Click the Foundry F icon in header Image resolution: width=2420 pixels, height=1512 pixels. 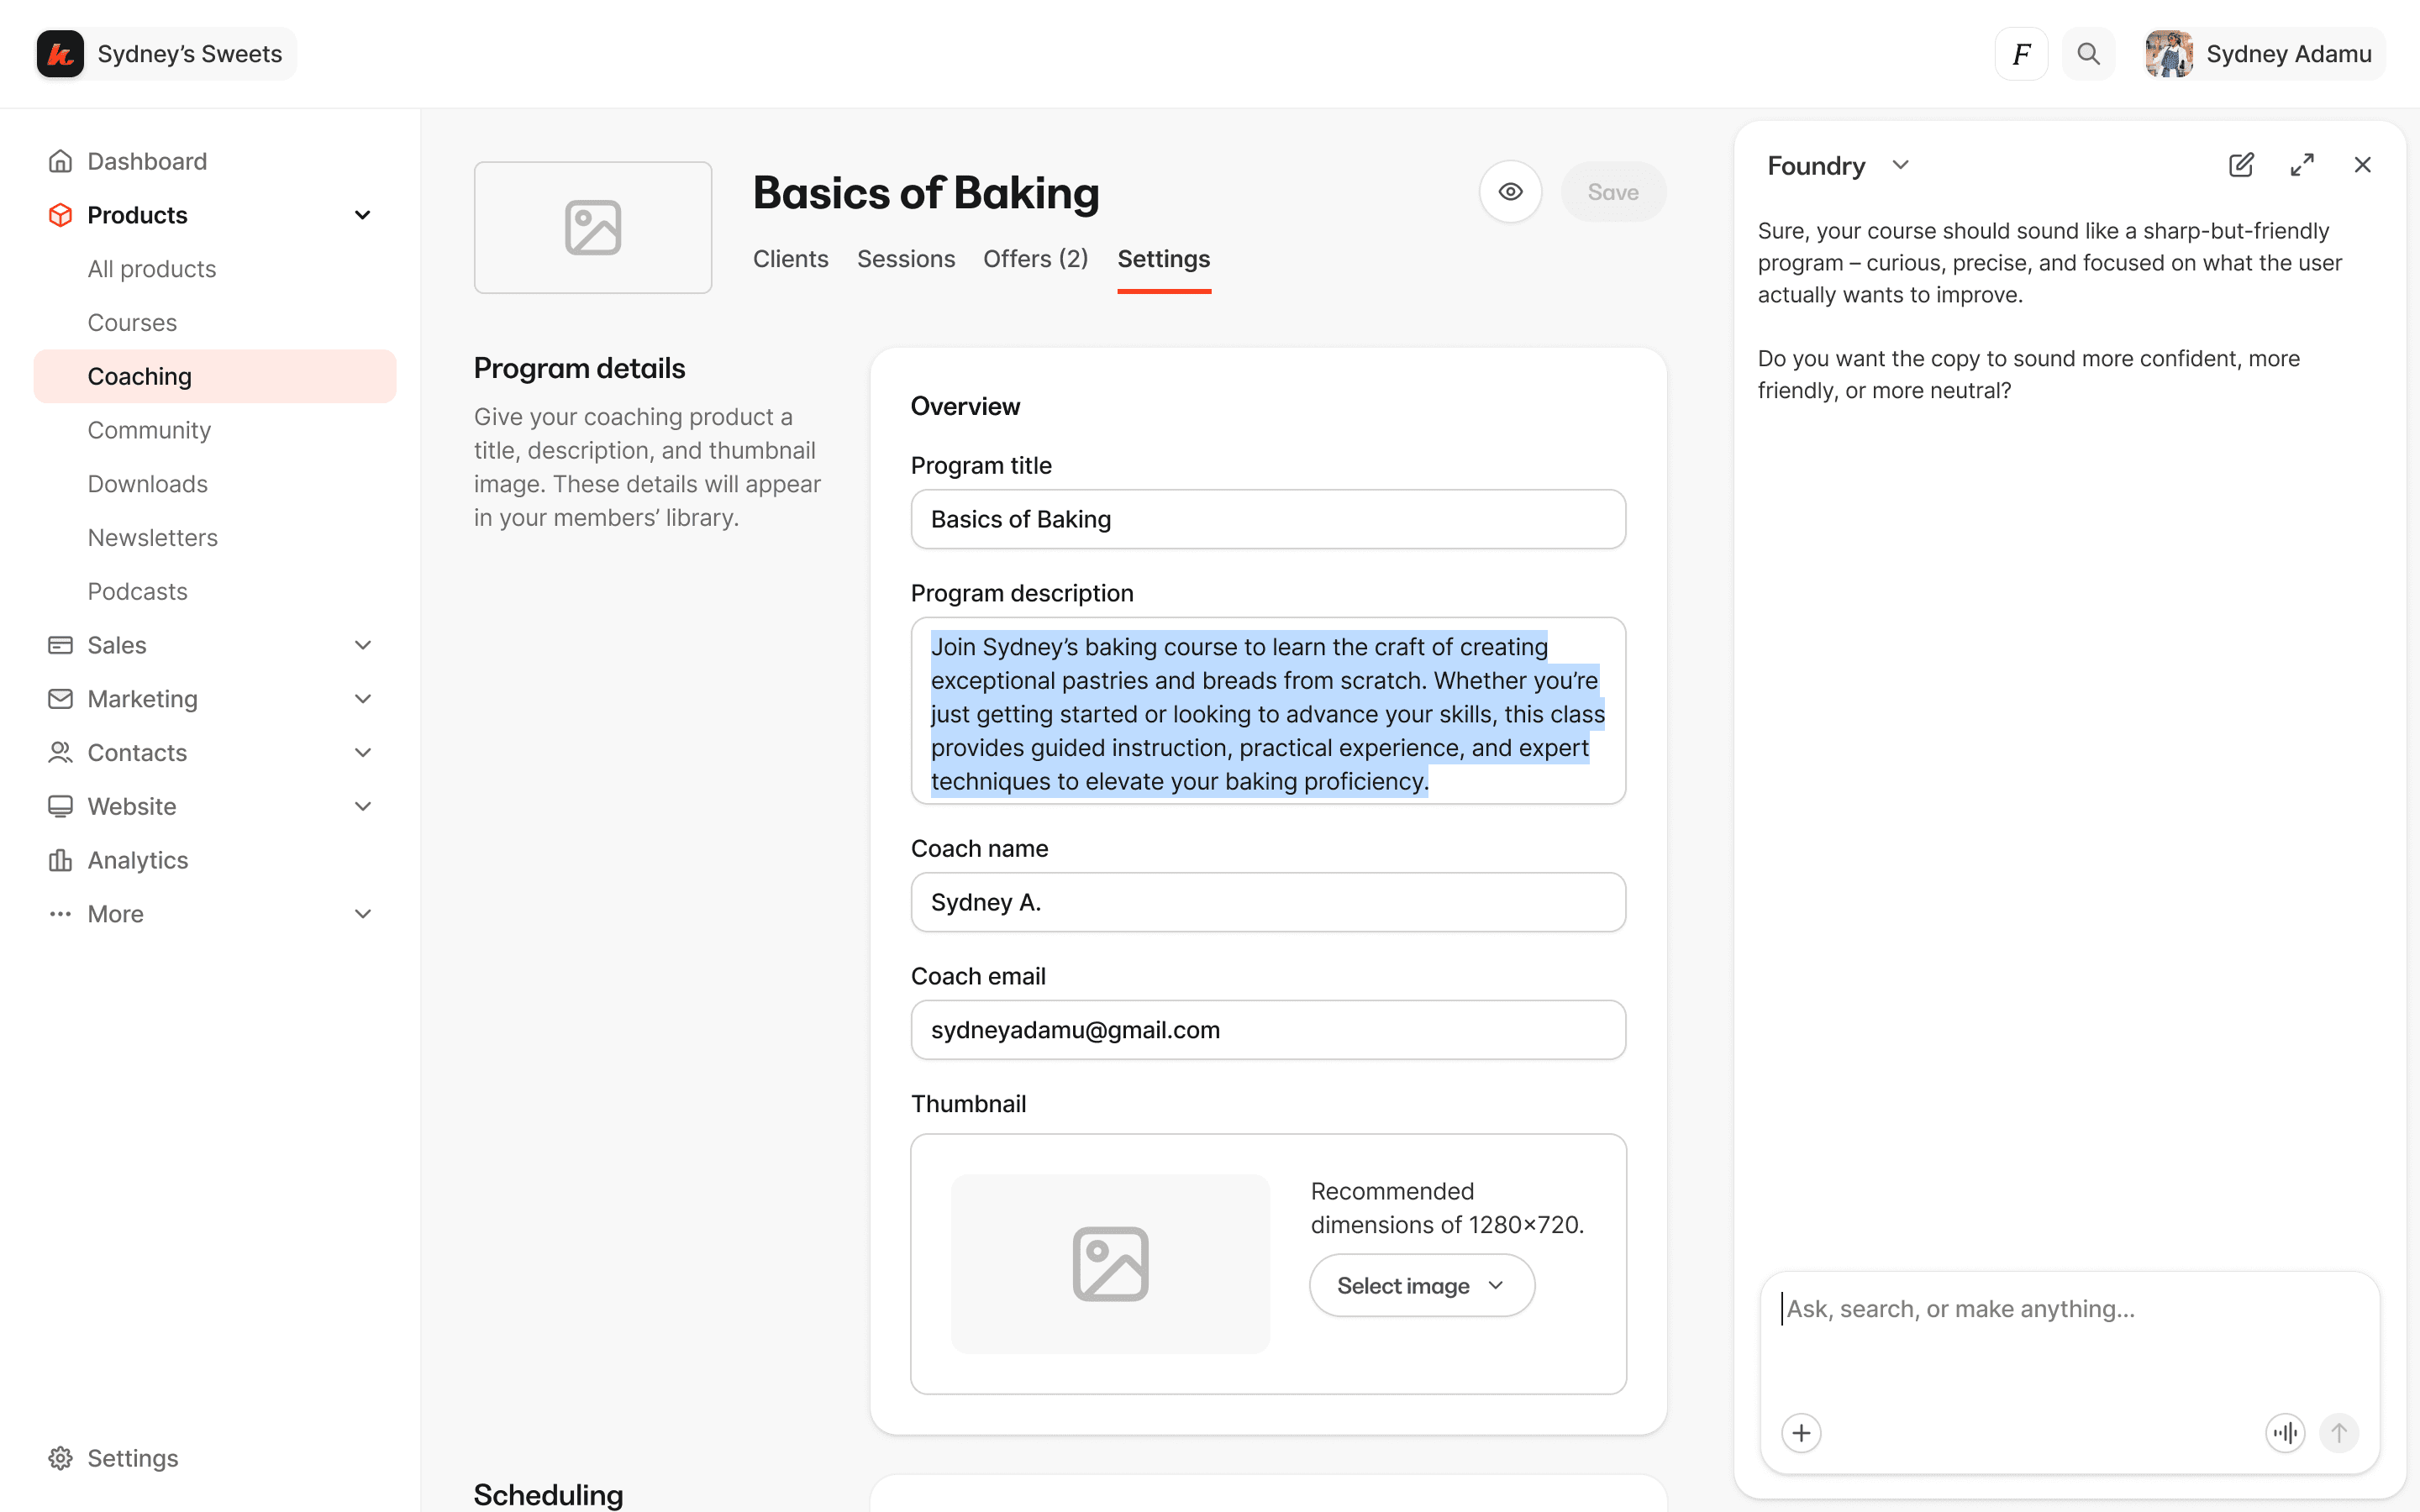2021,54
